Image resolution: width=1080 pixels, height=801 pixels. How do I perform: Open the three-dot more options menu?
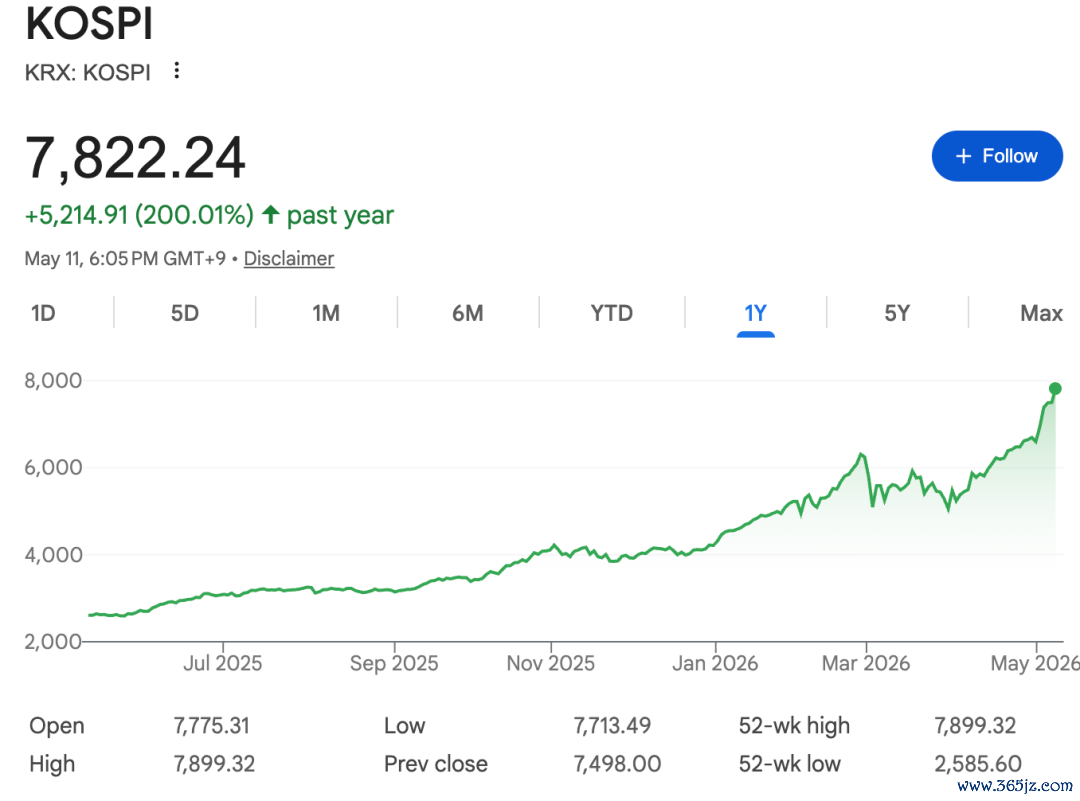pyautogui.click(x=177, y=70)
